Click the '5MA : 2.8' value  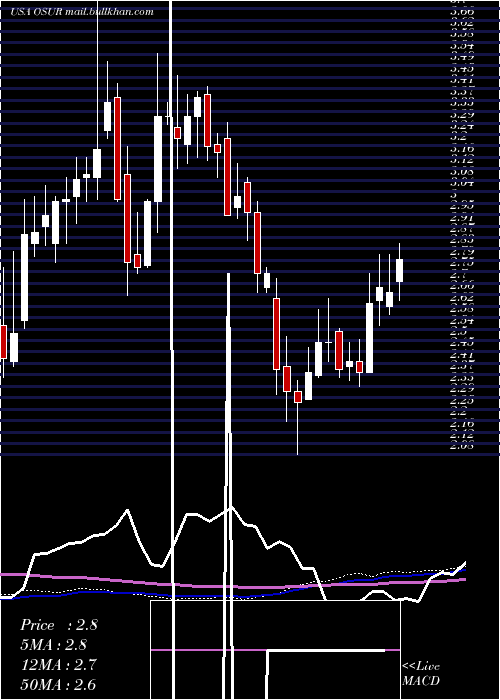pos(54,645)
